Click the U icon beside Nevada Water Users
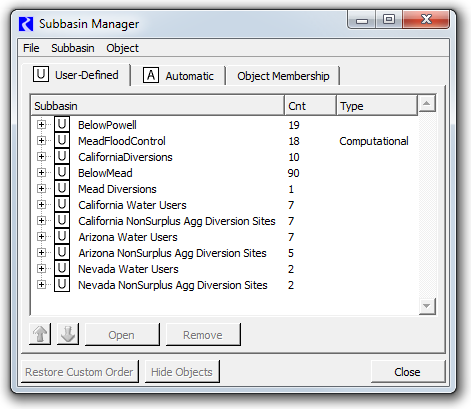The width and height of the screenshot is (471, 409). click(x=62, y=268)
